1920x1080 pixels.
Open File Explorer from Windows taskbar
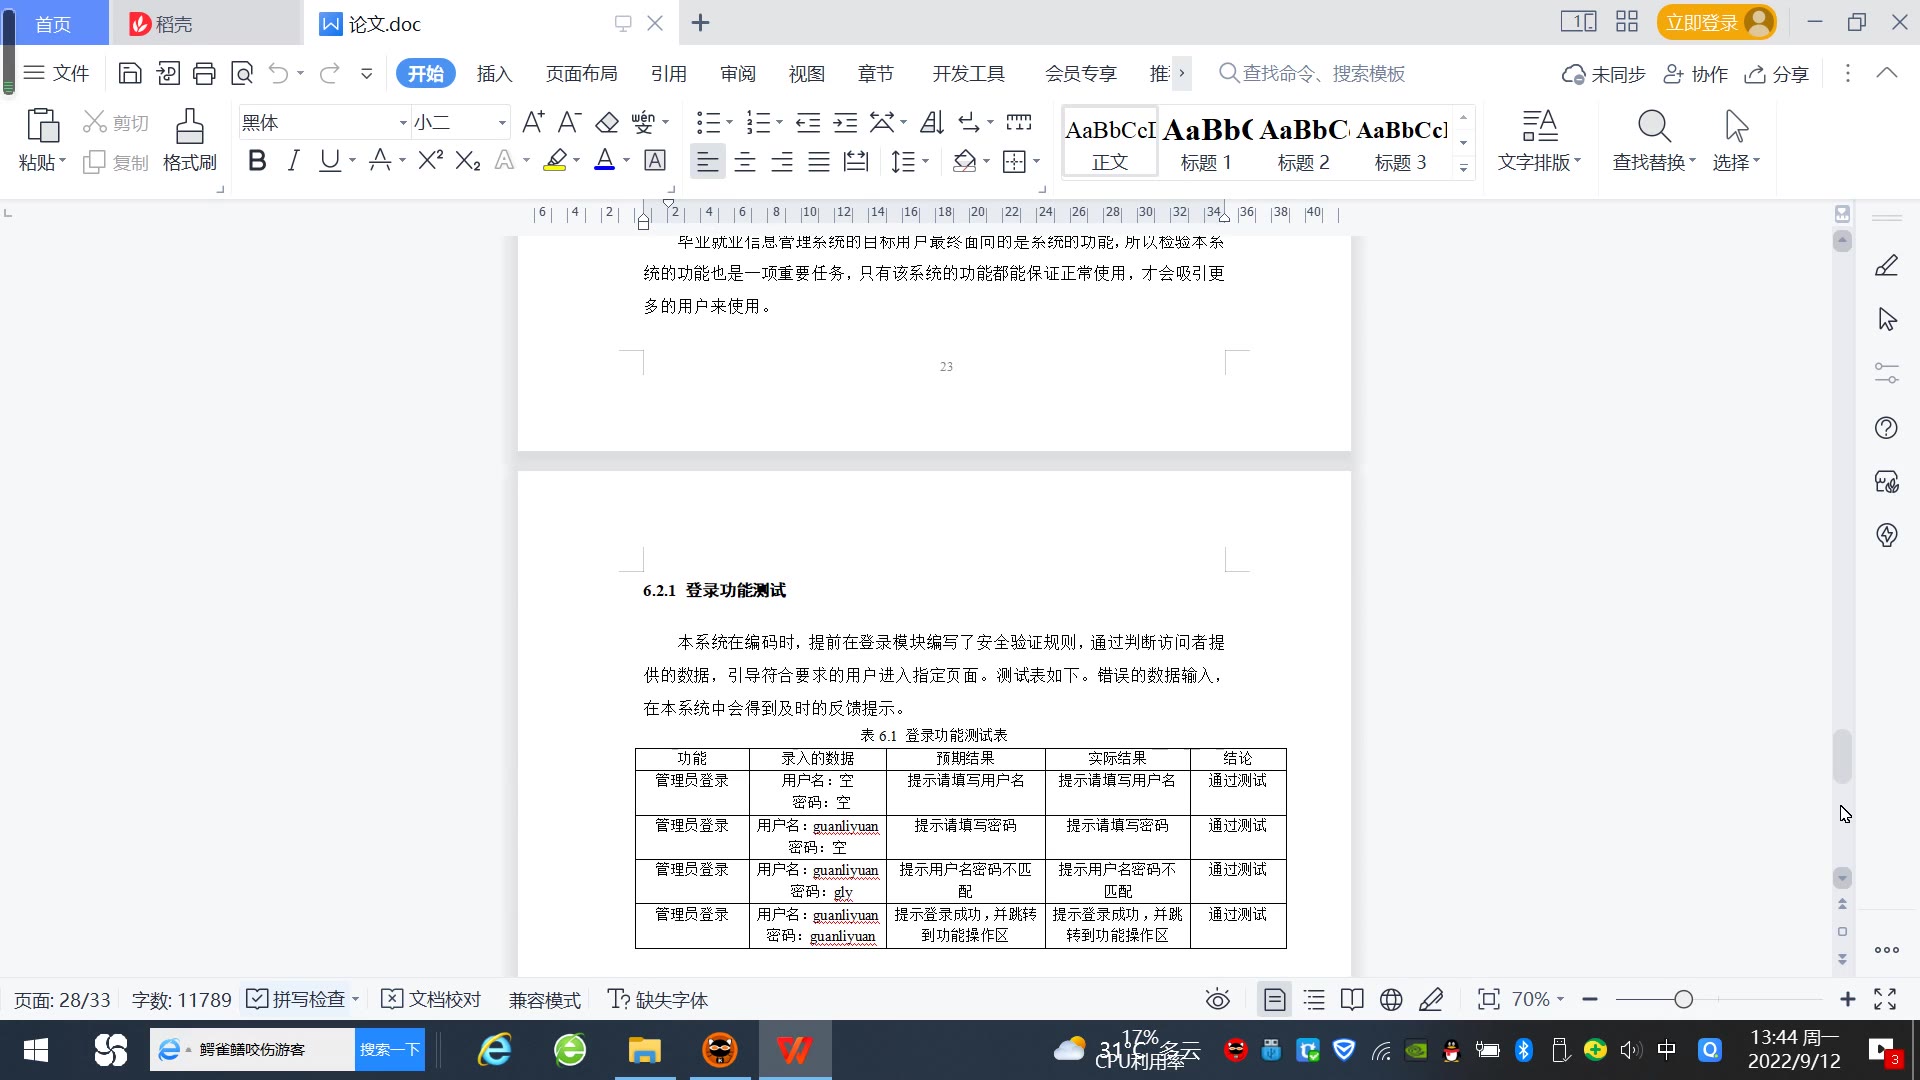tap(644, 1050)
